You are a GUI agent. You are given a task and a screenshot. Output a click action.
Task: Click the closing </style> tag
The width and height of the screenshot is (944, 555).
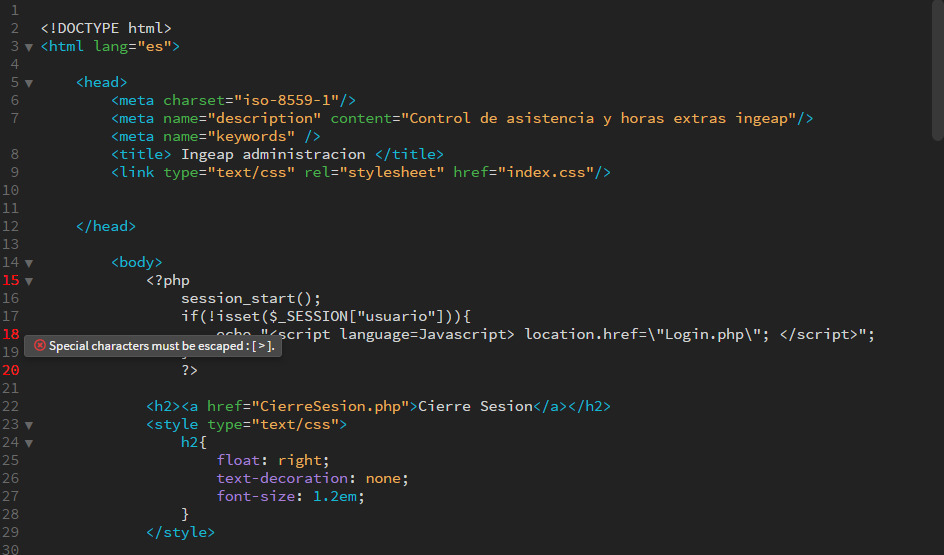181,532
